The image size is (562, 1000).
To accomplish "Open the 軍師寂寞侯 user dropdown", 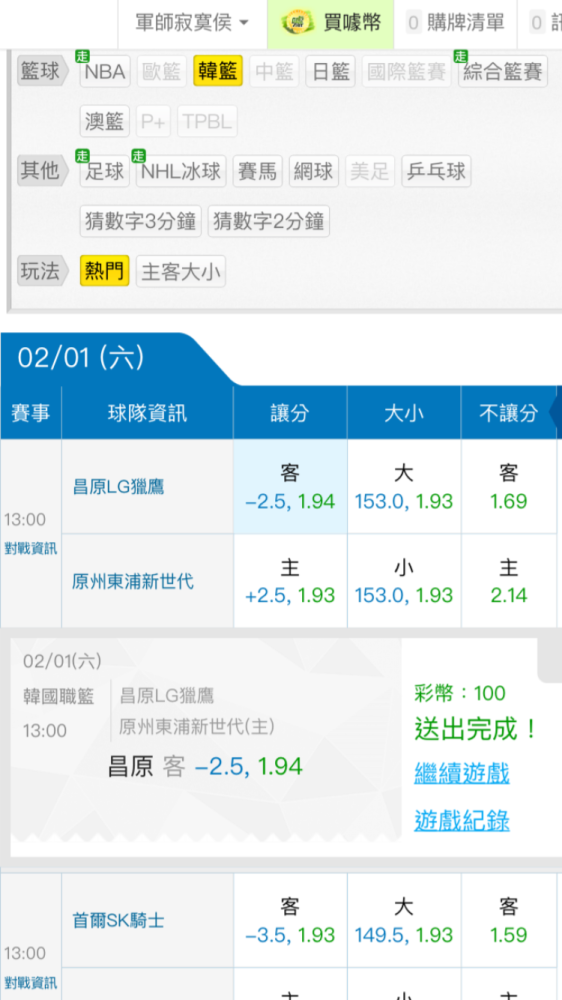I will (192, 24).
